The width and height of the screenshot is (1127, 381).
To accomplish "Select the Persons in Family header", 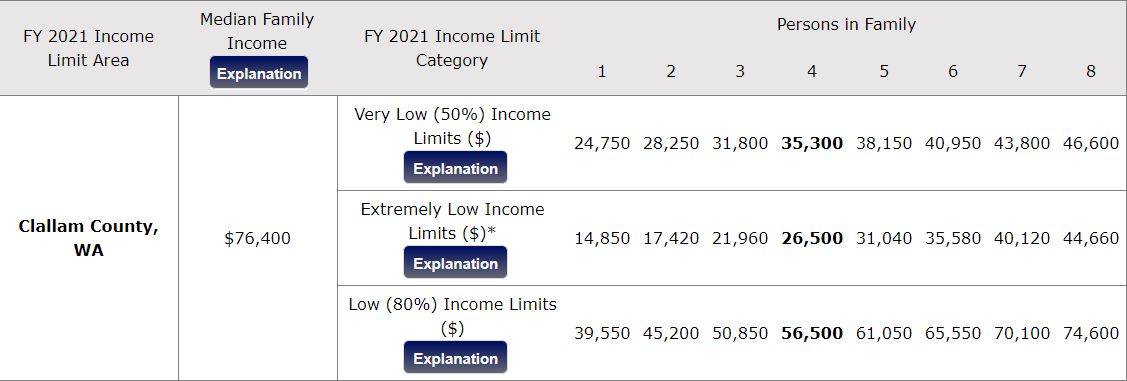I will point(846,24).
